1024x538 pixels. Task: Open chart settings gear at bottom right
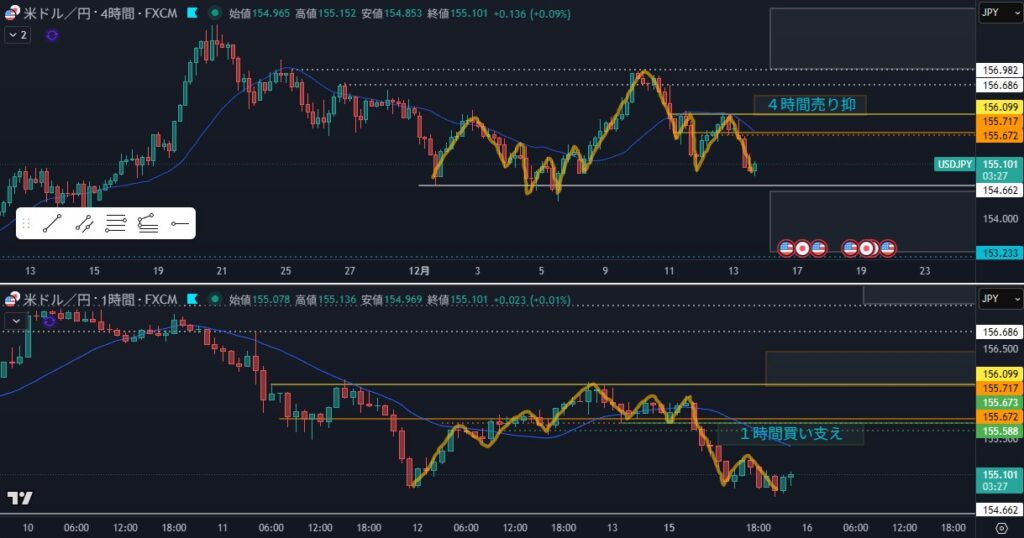pos(1001,528)
